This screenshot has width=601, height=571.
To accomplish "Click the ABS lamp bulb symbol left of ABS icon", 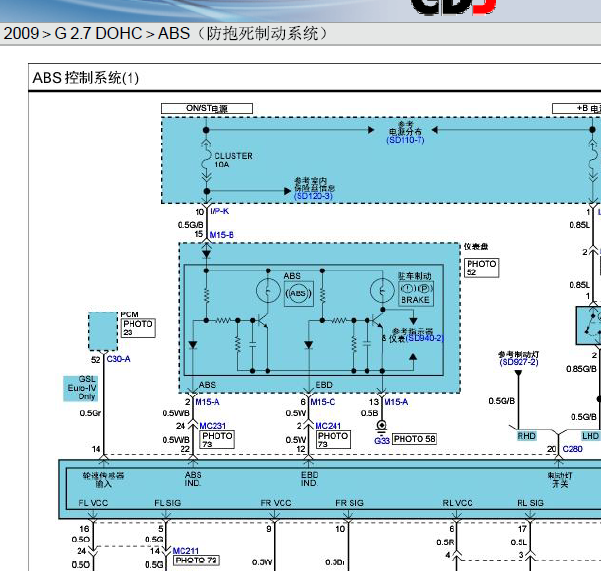I will (x=268, y=291).
